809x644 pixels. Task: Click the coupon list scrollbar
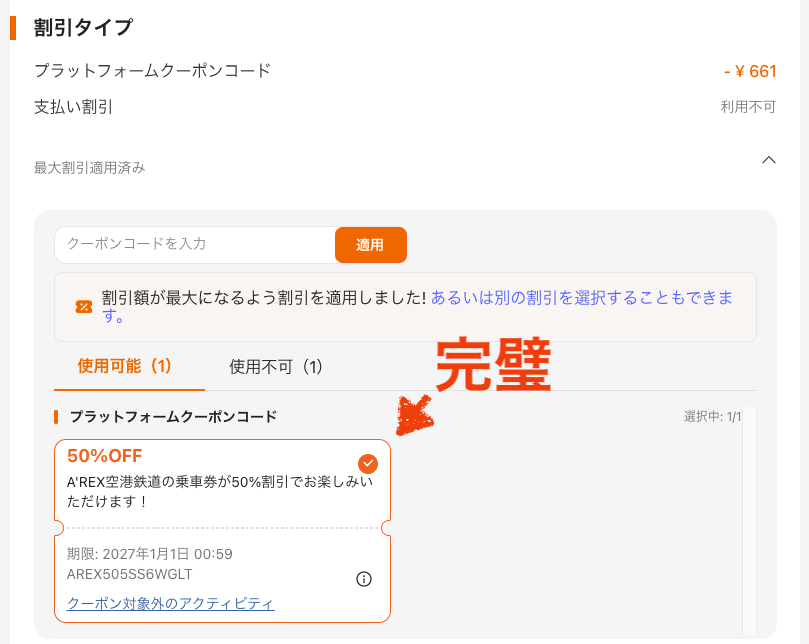click(x=749, y=521)
